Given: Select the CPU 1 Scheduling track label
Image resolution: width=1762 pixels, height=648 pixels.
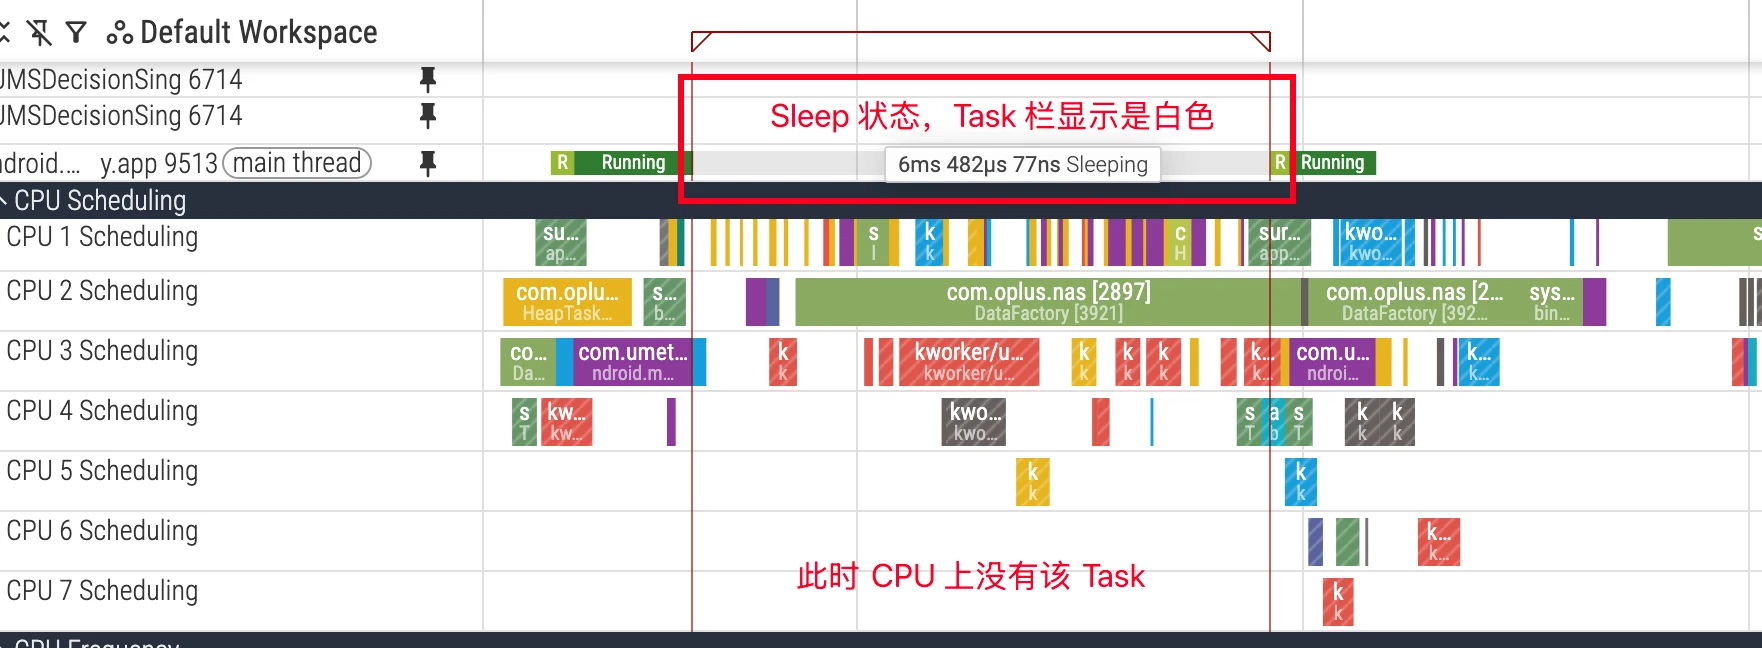Looking at the screenshot, I should 102,237.
